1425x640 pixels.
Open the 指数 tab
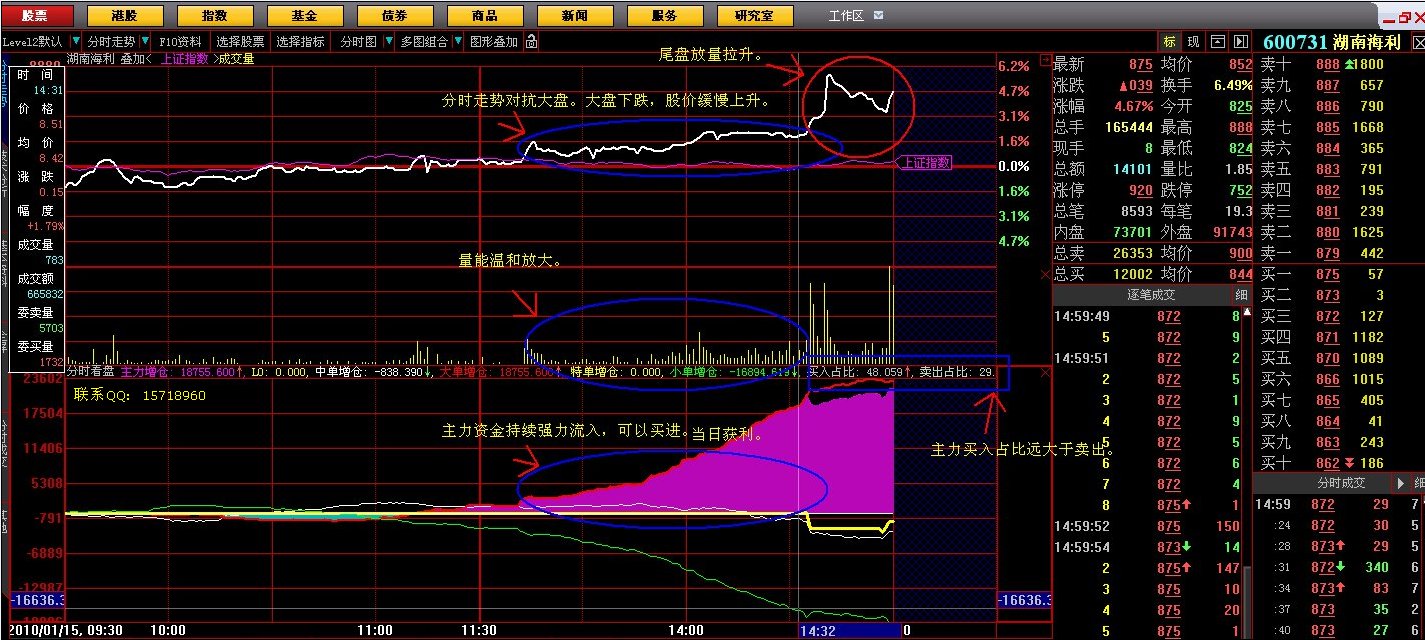pos(214,16)
